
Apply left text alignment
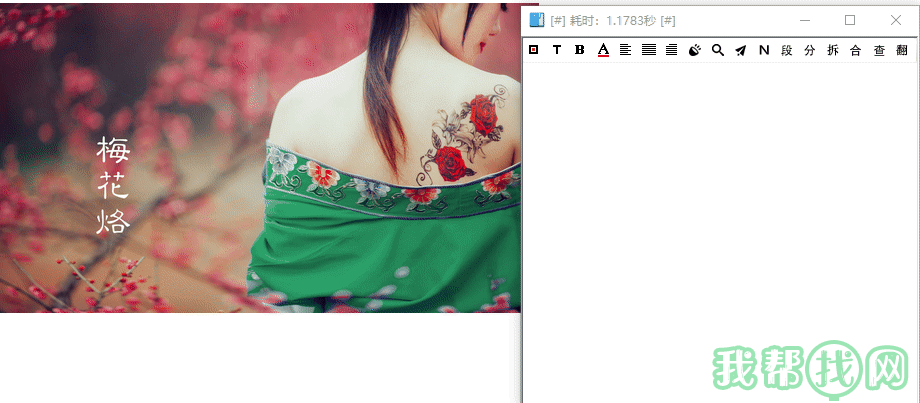click(x=625, y=50)
